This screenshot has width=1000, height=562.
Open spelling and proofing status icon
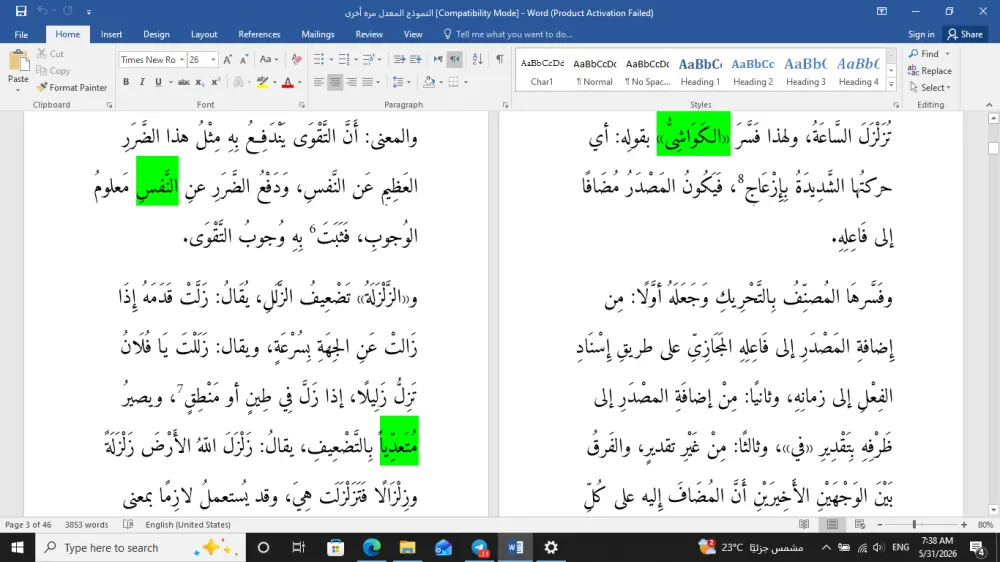[x=128, y=524]
